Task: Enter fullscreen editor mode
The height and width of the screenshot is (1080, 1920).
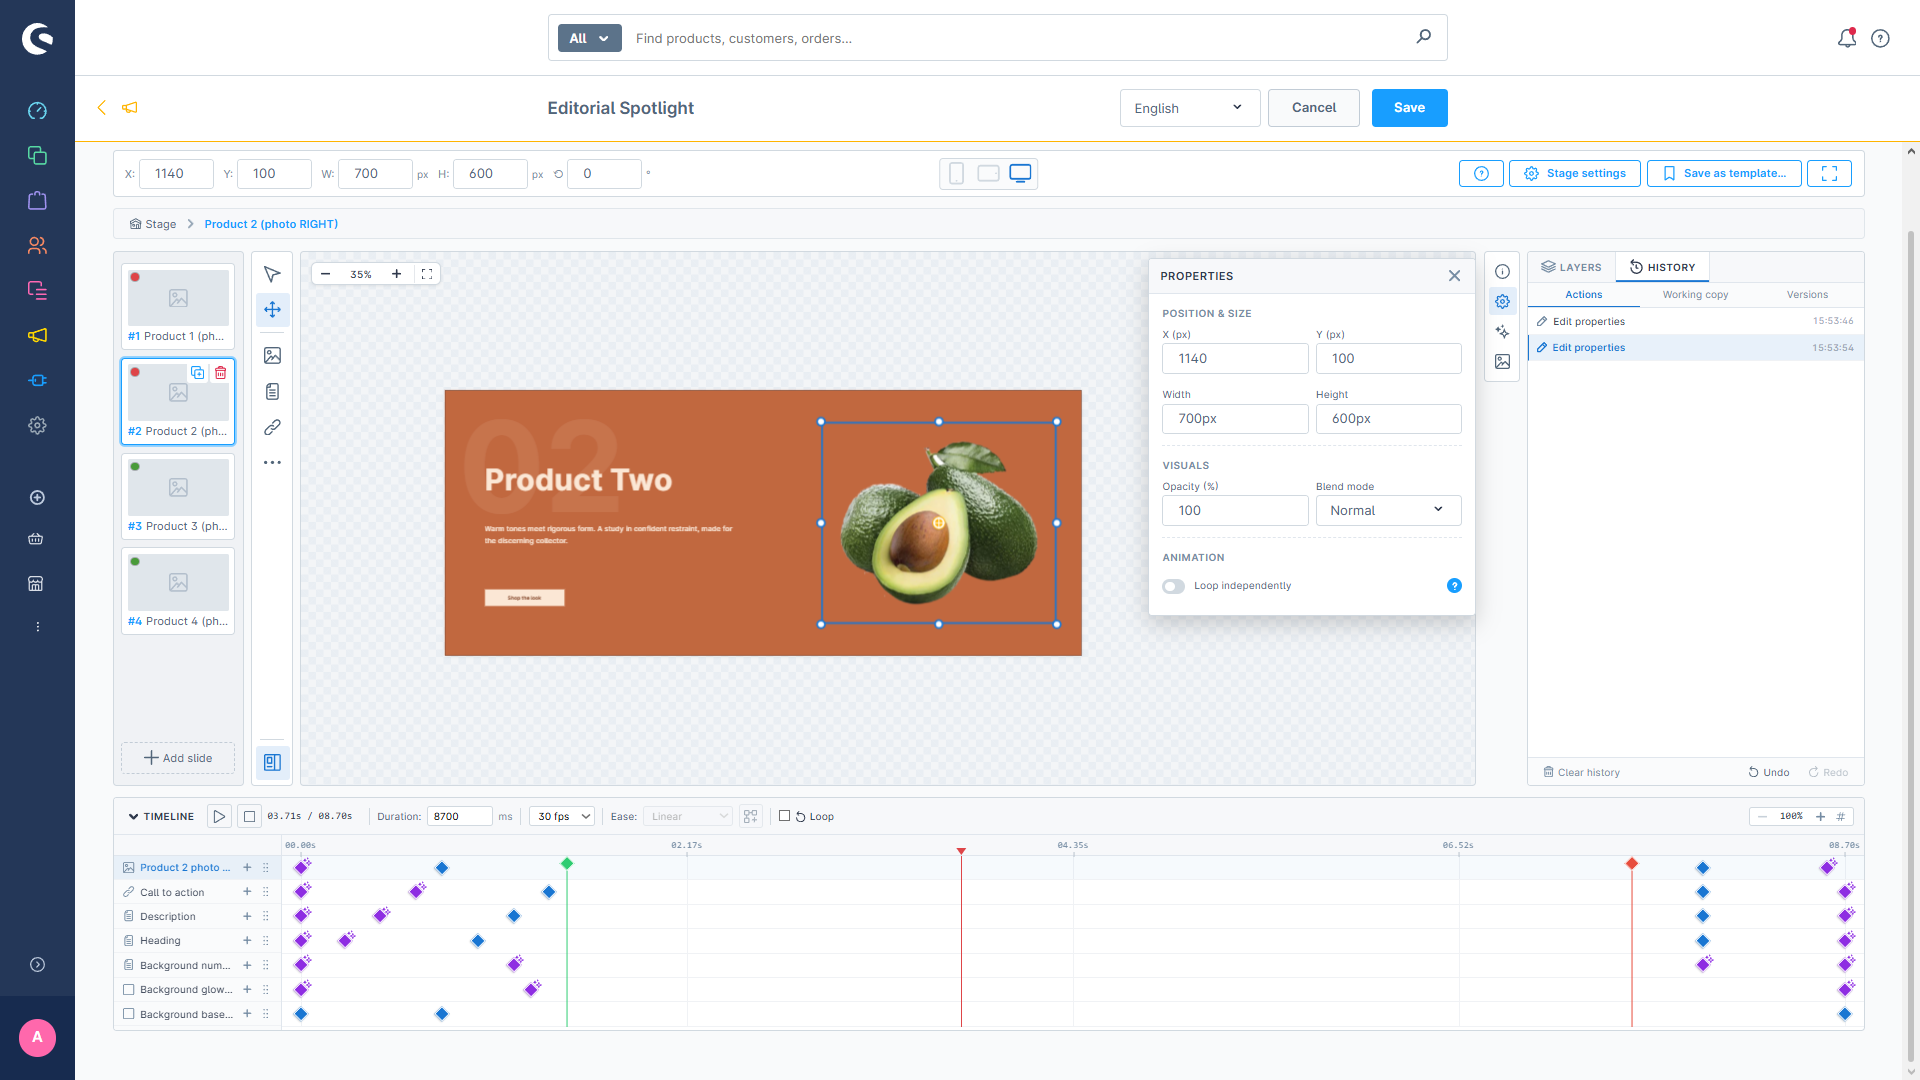Action: pos(1829,174)
